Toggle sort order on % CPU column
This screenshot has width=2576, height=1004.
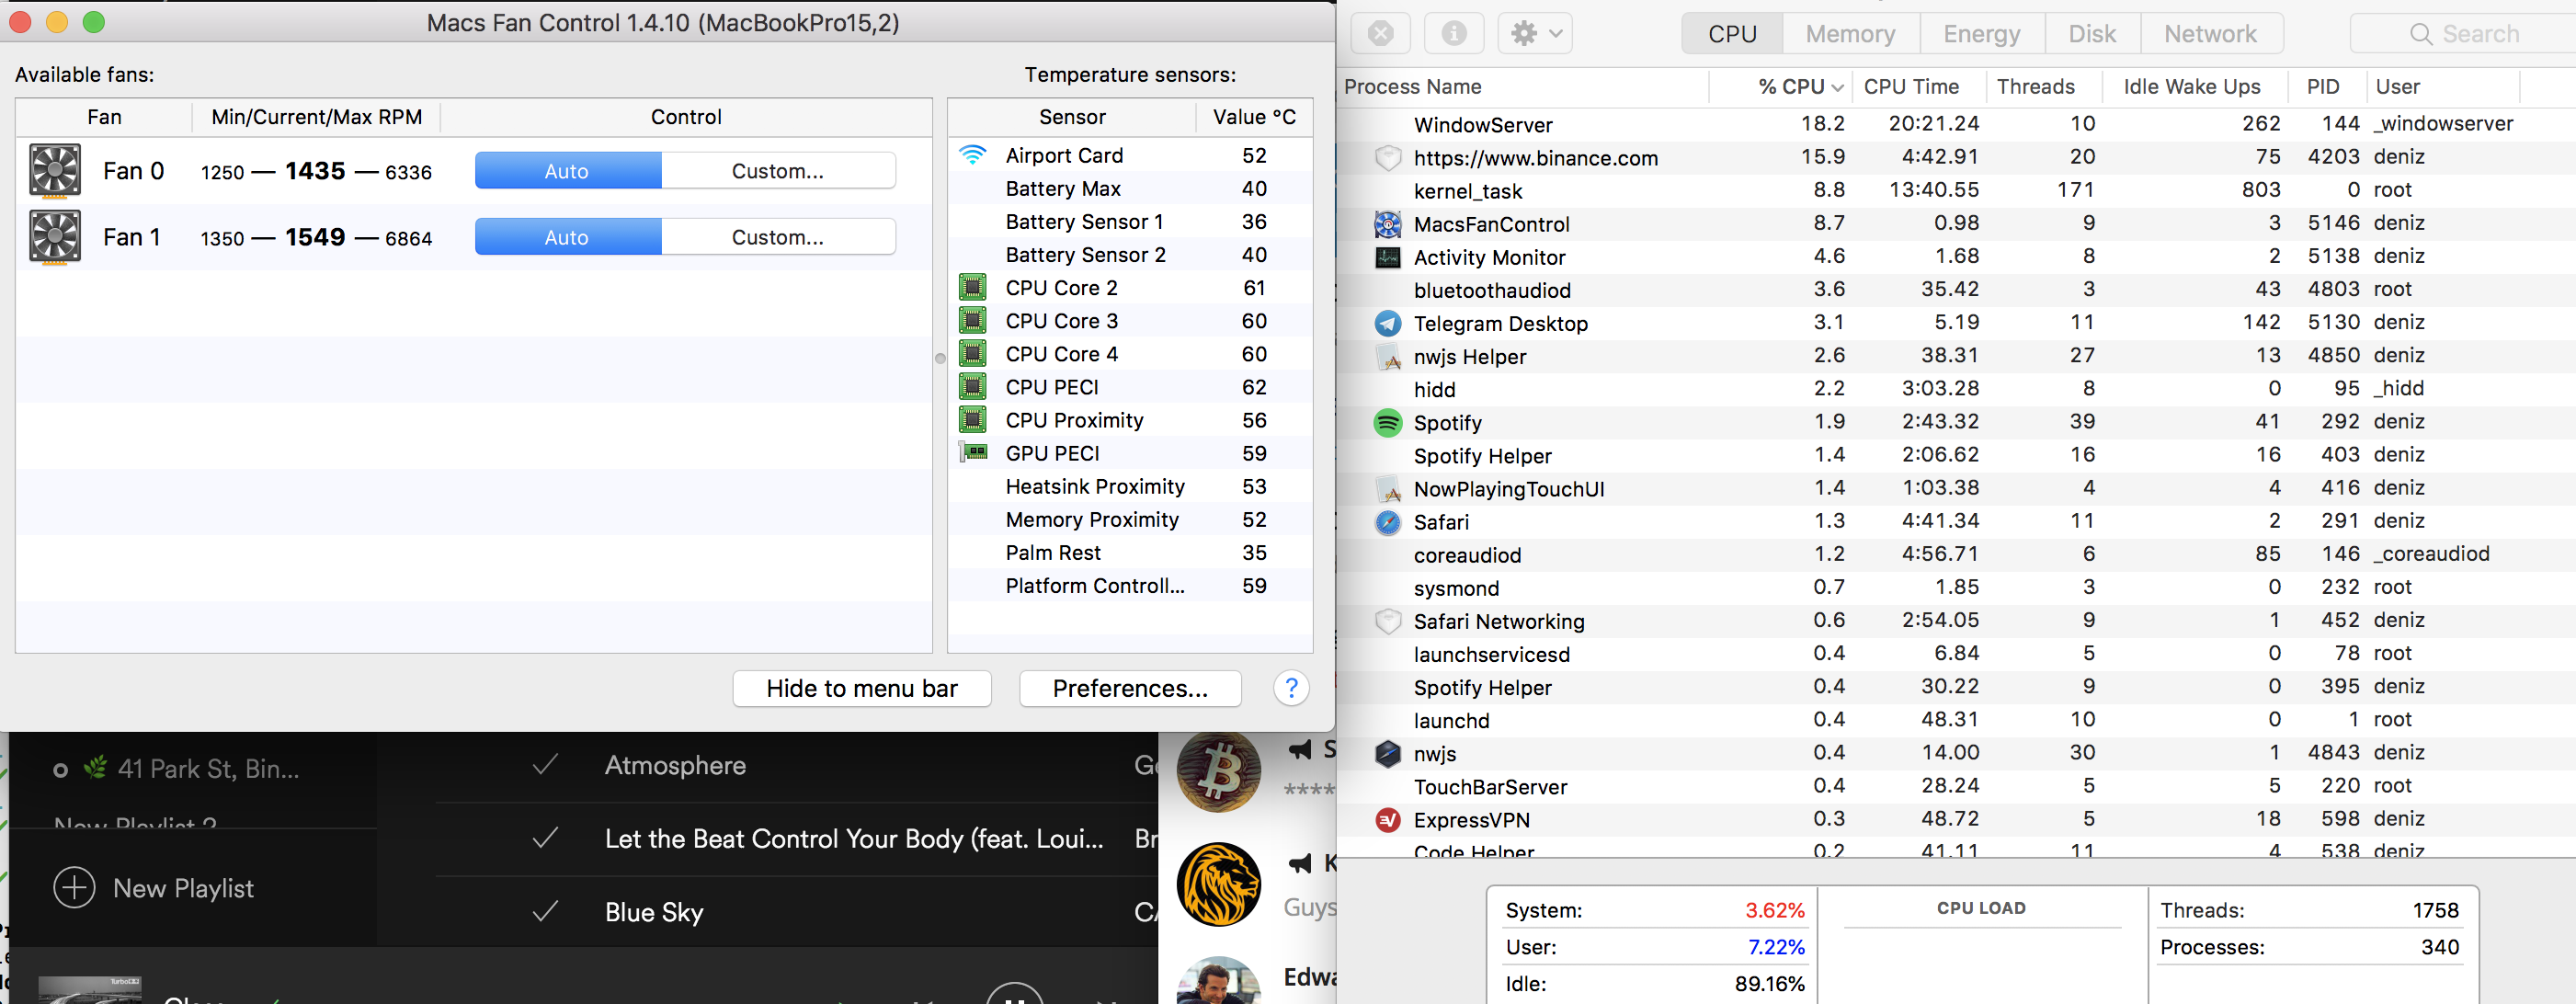(x=1797, y=87)
